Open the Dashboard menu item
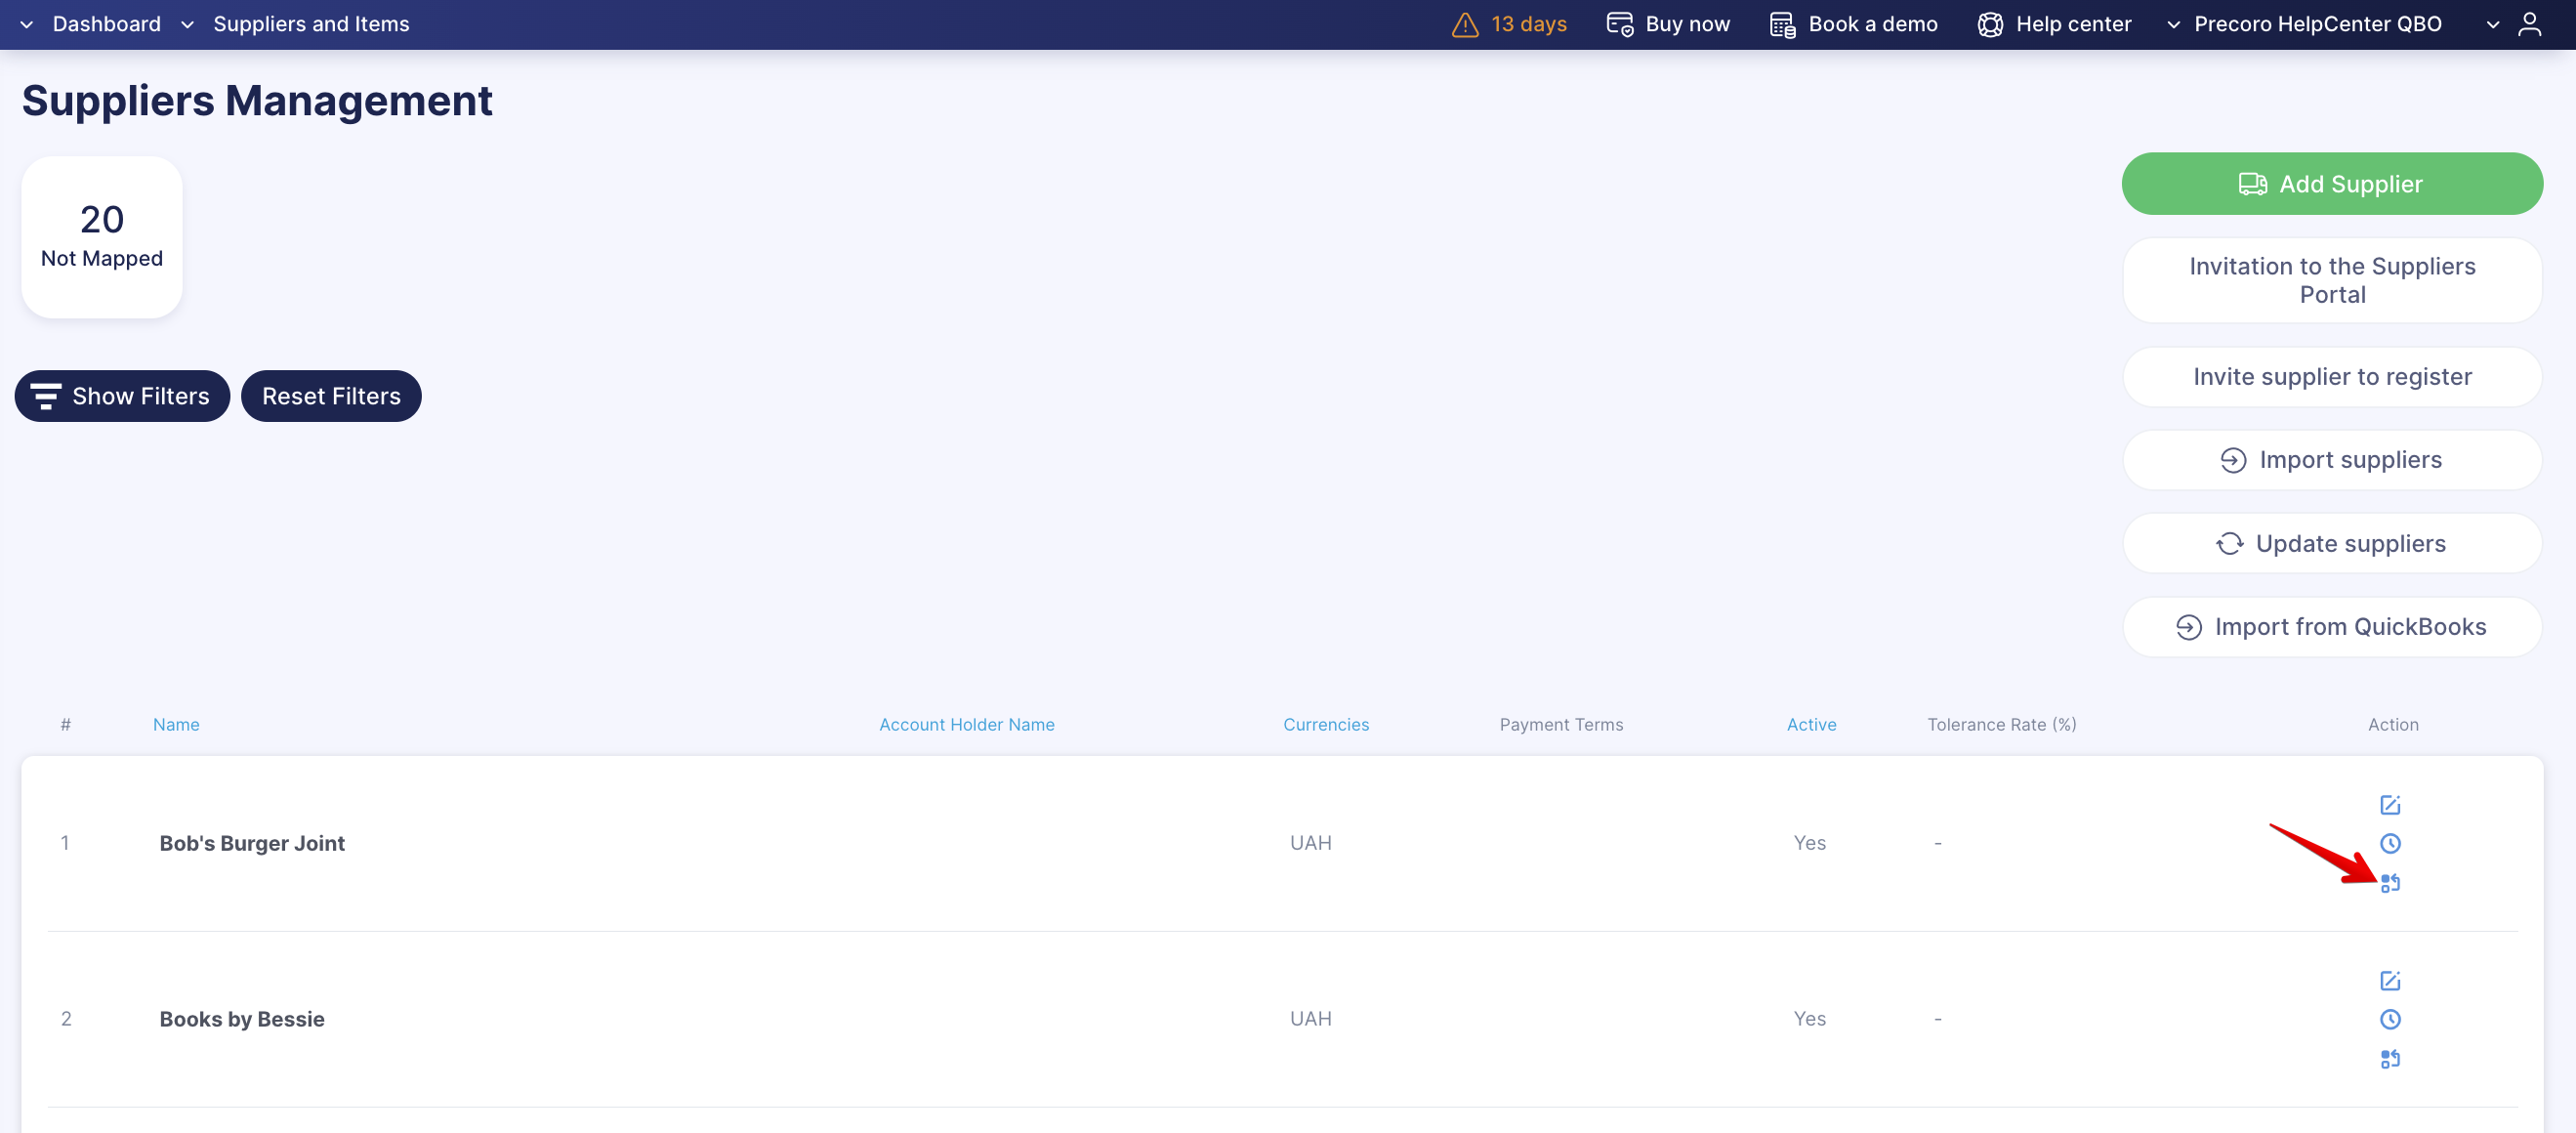Image resolution: width=2576 pixels, height=1133 pixels. click(107, 24)
